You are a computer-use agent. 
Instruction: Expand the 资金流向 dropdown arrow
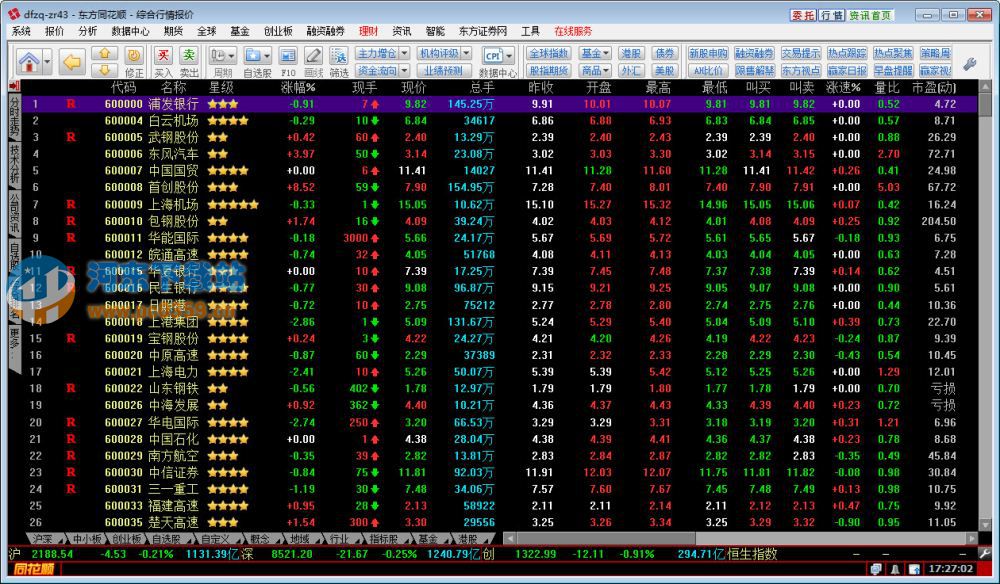[x=404, y=70]
